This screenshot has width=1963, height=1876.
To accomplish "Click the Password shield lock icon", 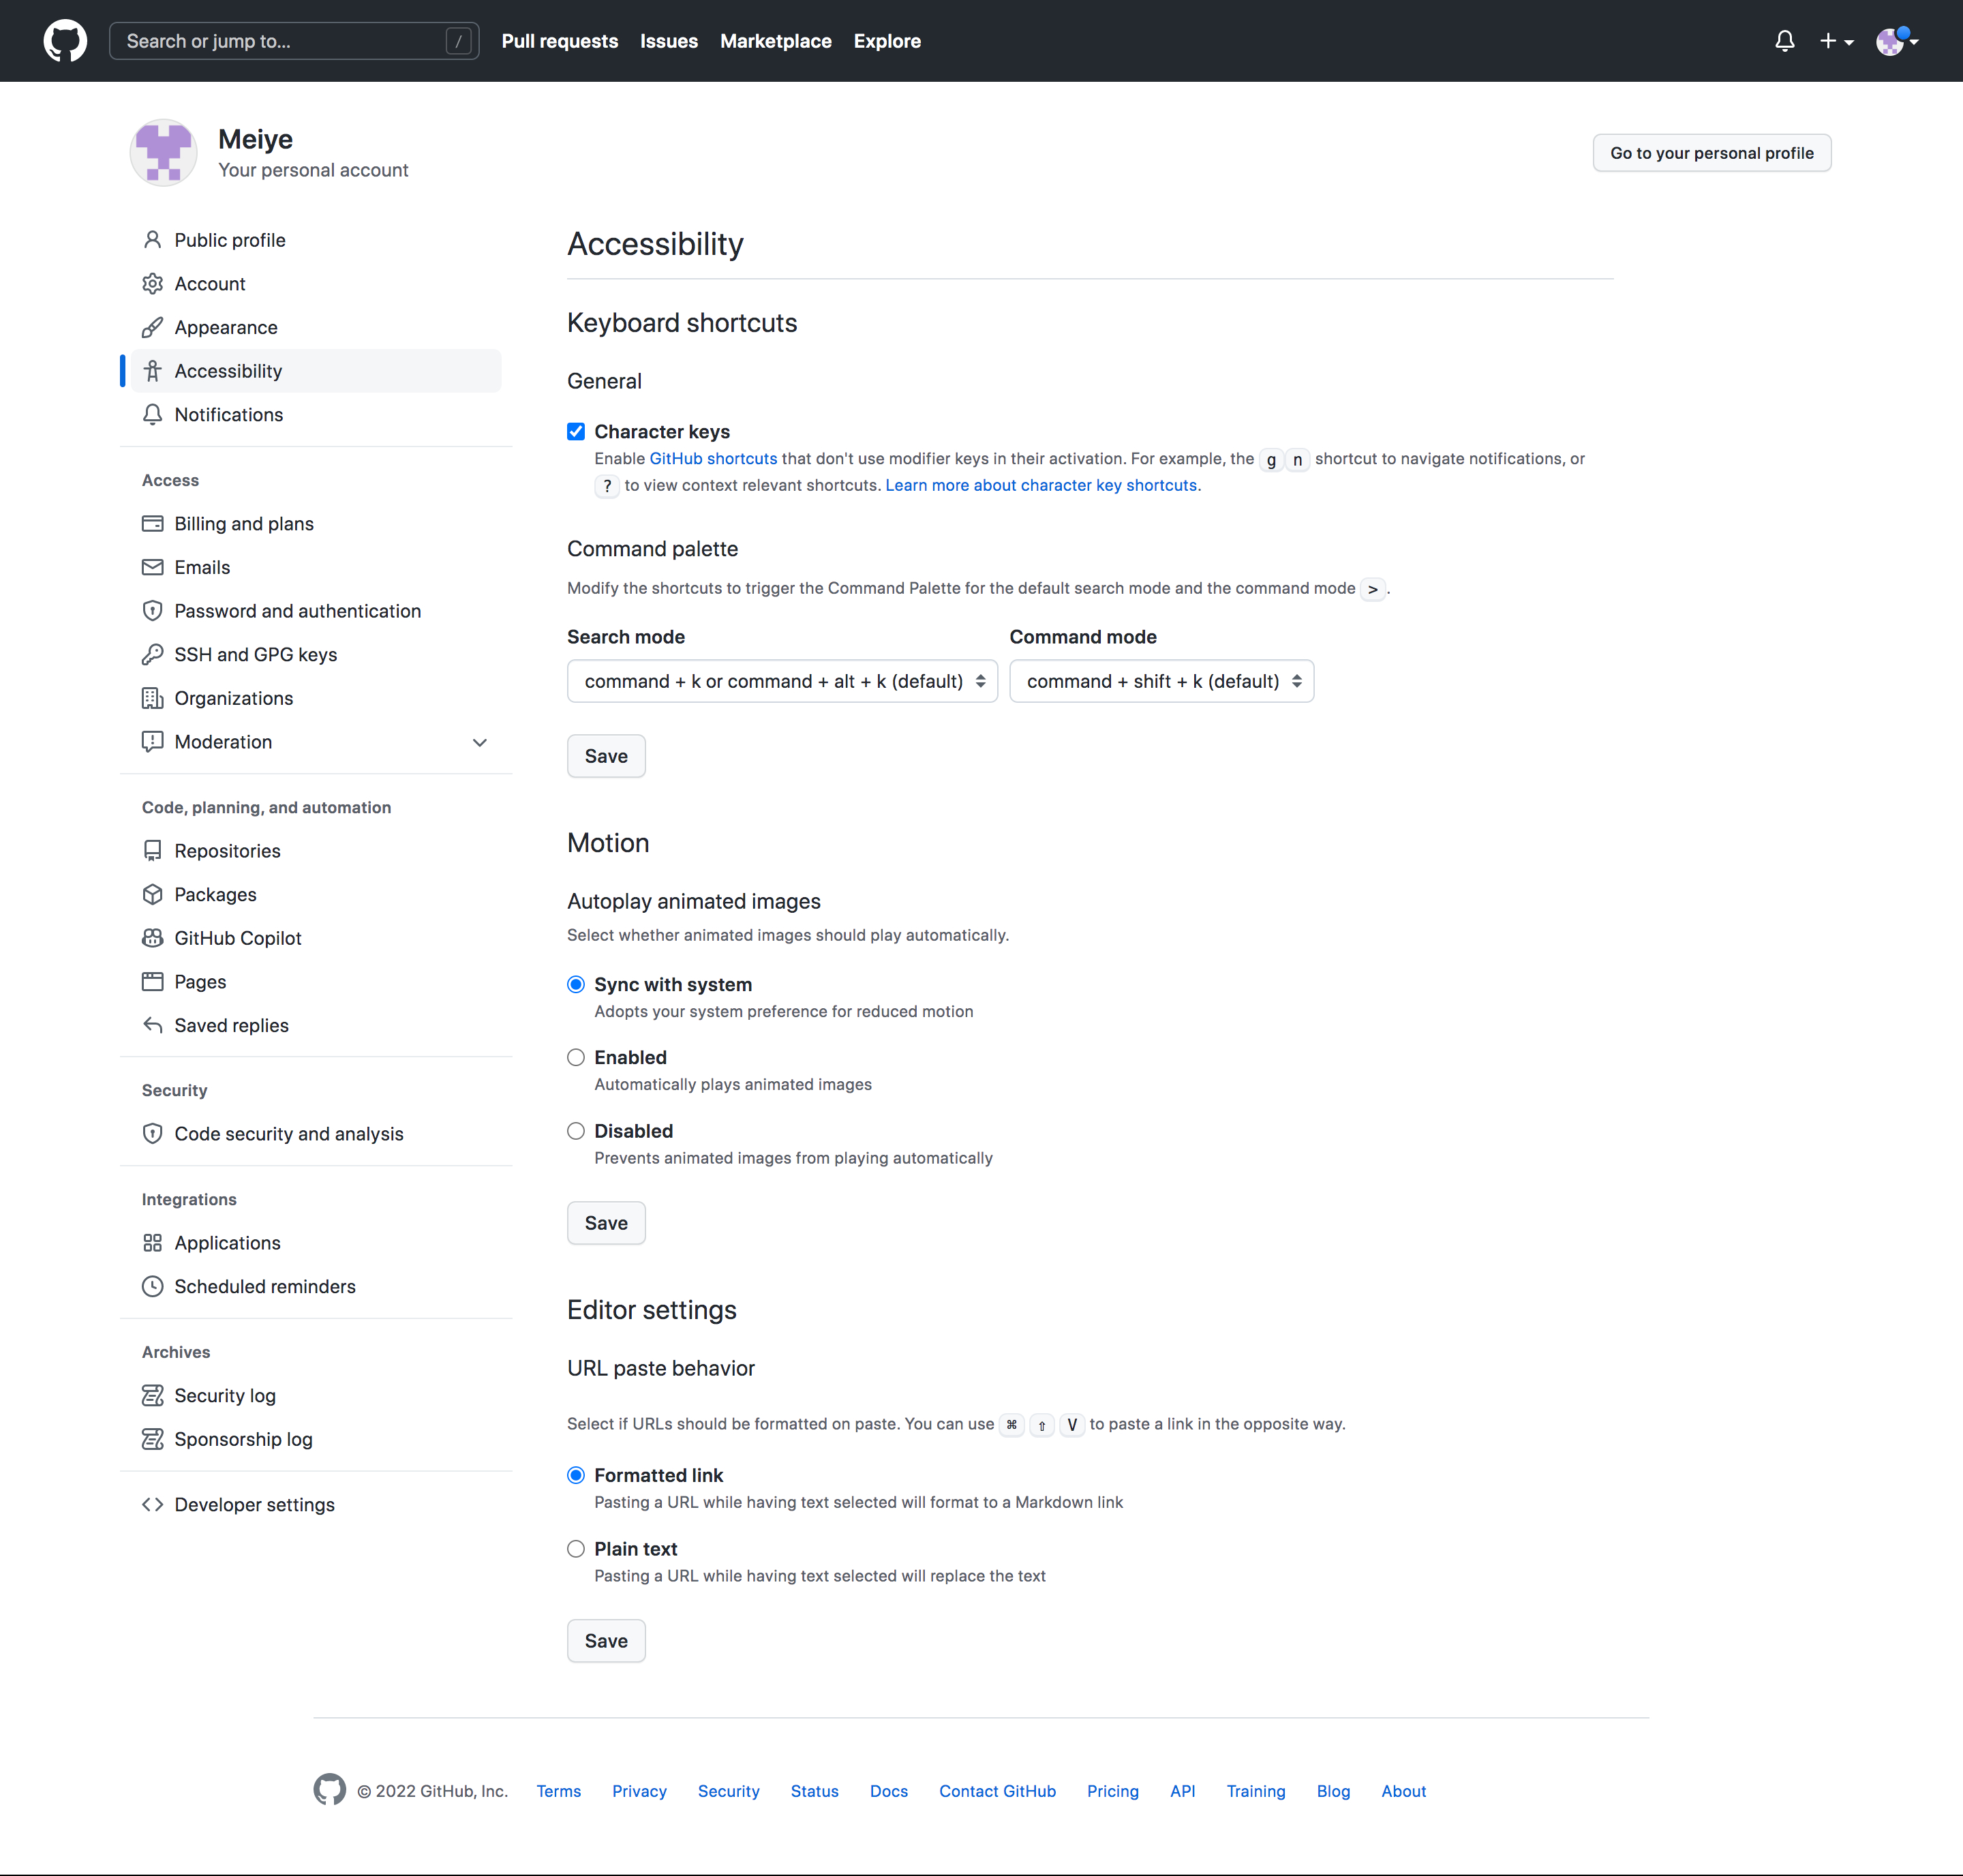I will coord(152,611).
